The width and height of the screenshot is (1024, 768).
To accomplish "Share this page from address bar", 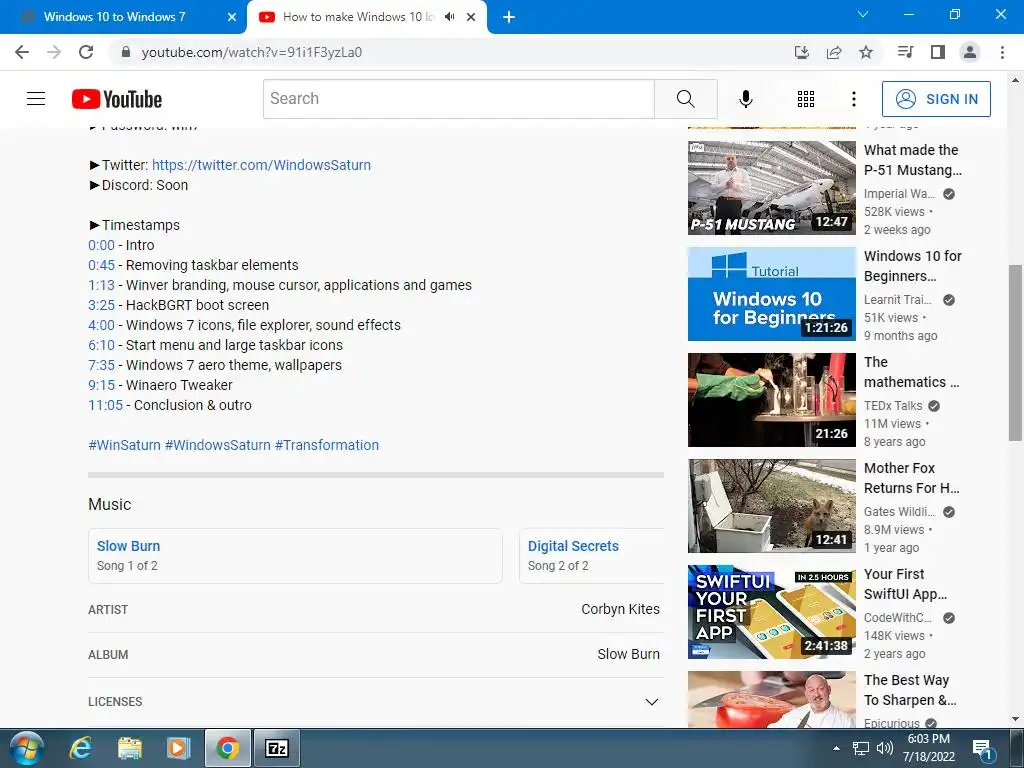I will click(834, 52).
